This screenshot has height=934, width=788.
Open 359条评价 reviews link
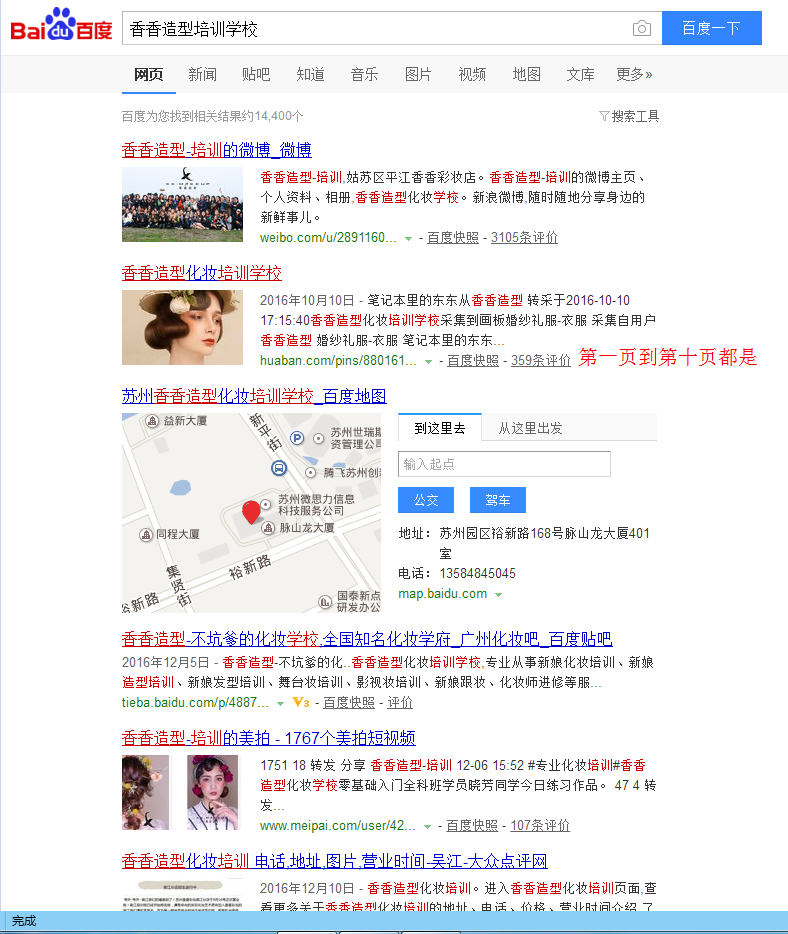click(541, 360)
